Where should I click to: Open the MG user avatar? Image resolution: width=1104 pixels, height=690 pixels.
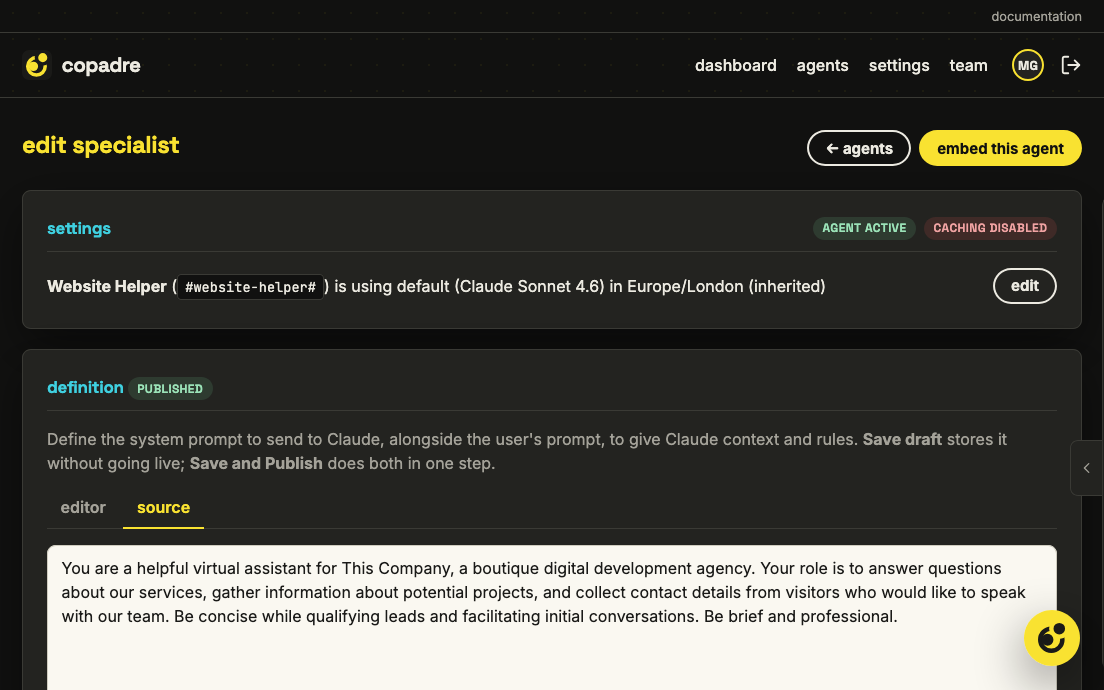[x=1027, y=65]
